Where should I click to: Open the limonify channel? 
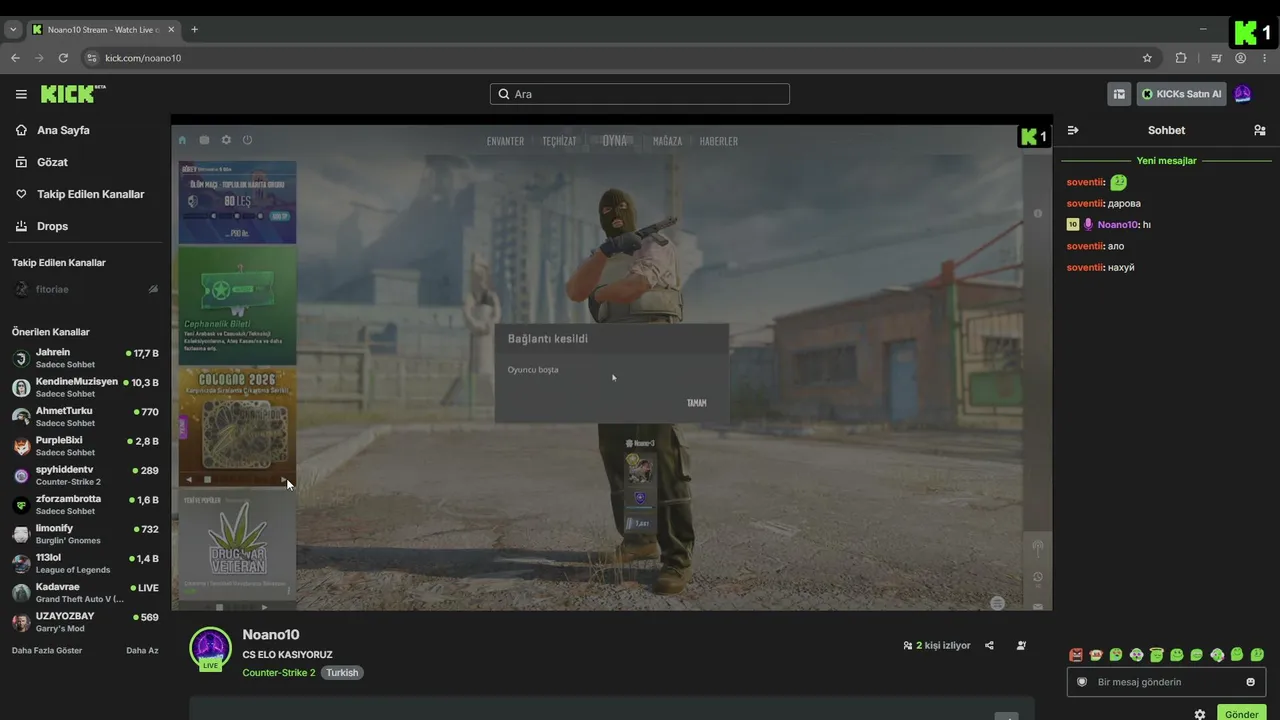(x=85, y=533)
